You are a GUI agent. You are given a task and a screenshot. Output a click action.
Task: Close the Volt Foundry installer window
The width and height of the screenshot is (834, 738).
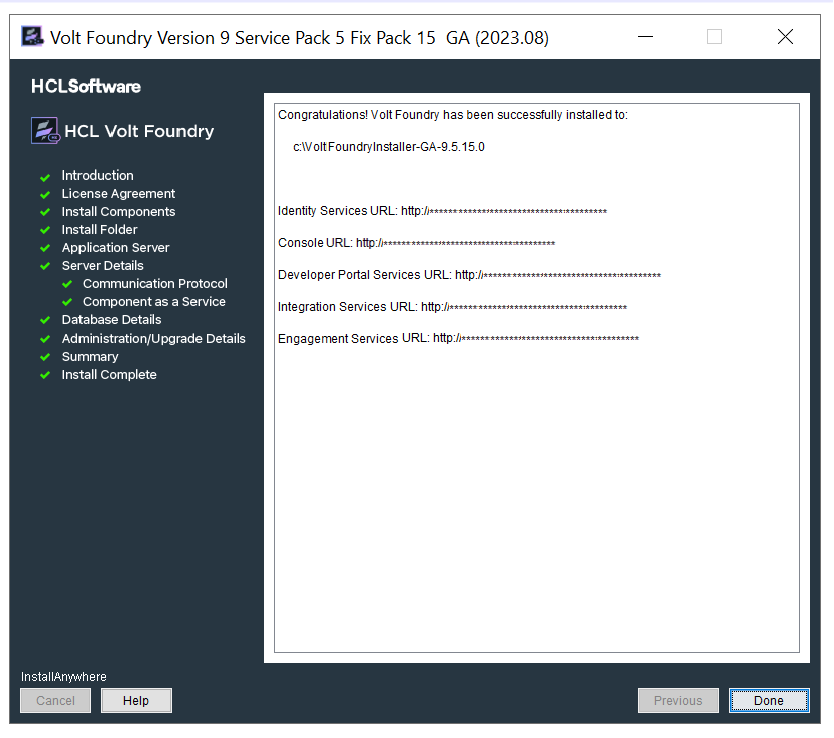[785, 37]
